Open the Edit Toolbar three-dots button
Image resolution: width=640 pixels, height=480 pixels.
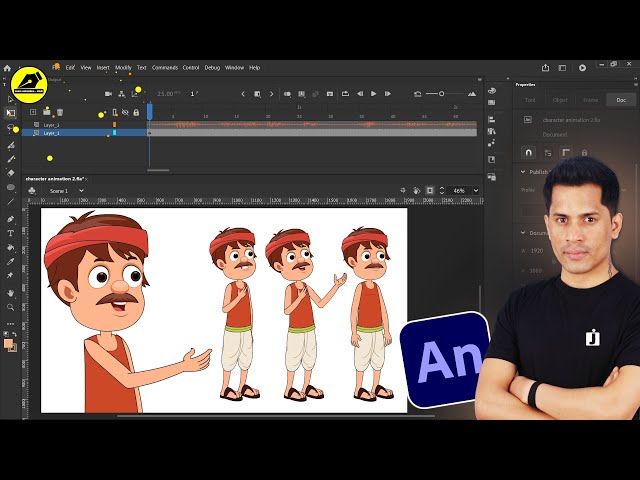click(x=11, y=324)
